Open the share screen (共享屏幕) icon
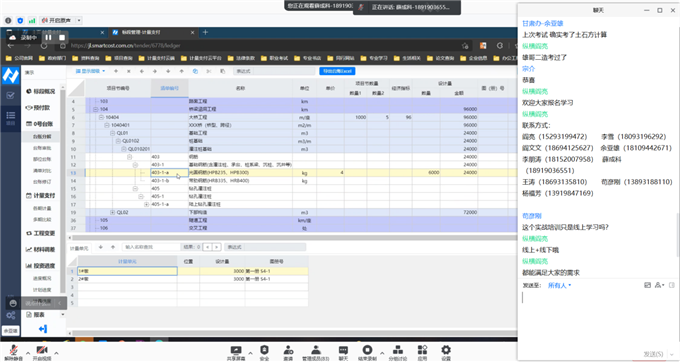The height and width of the screenshot is (362, 680). click(235, 352)
